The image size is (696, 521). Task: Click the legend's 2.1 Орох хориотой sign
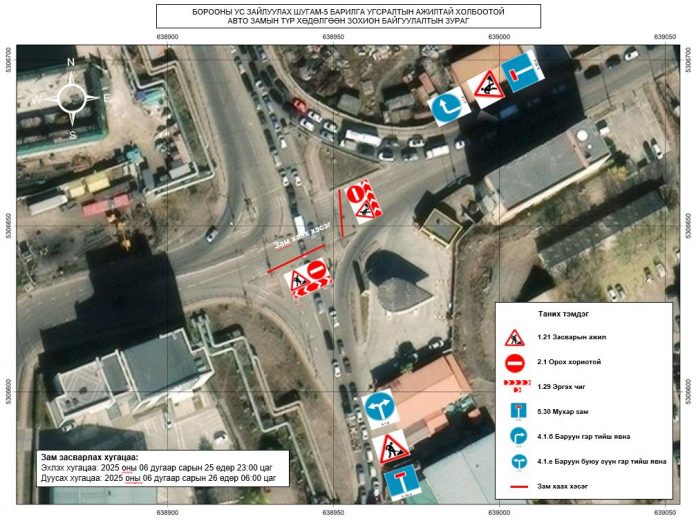pos(516,361)
